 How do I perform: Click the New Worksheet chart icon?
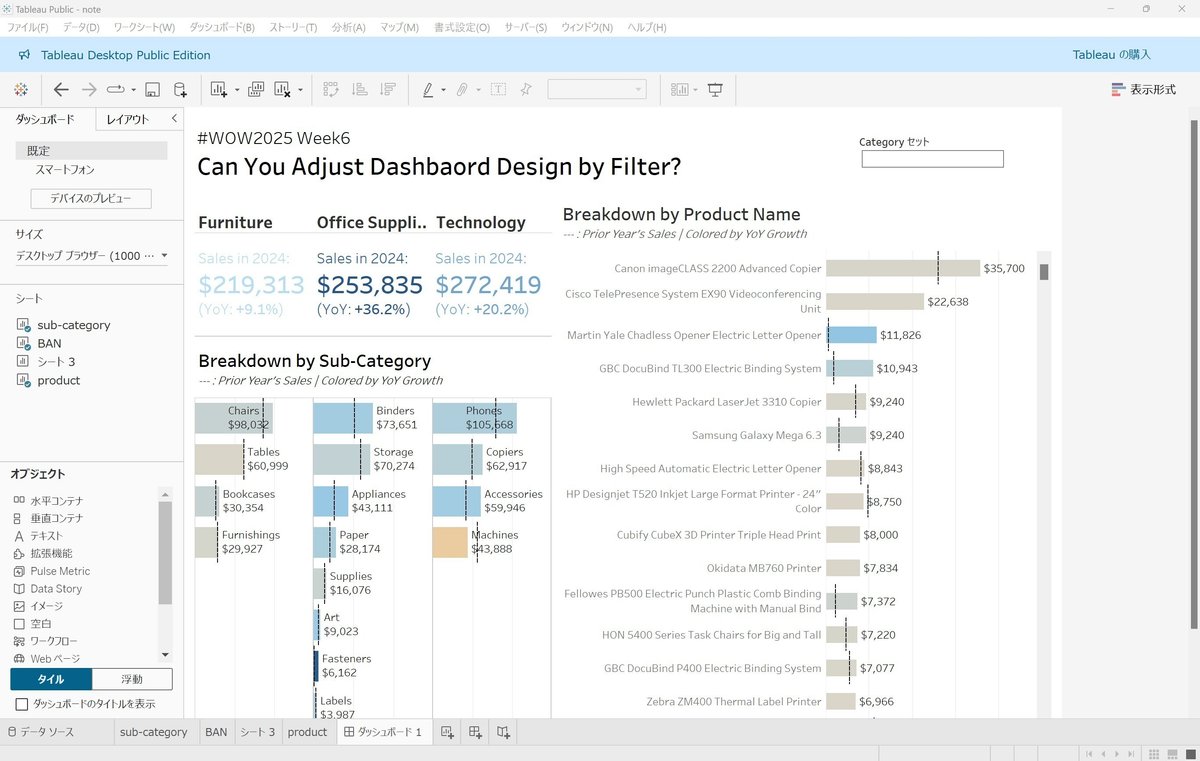point(219,90)
